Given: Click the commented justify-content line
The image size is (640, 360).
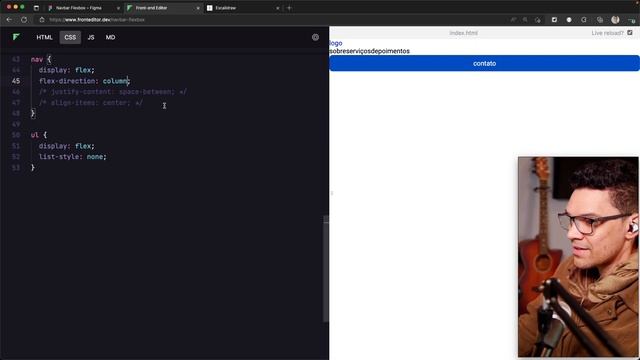Looking at the screenshot, I should [113, 92].
